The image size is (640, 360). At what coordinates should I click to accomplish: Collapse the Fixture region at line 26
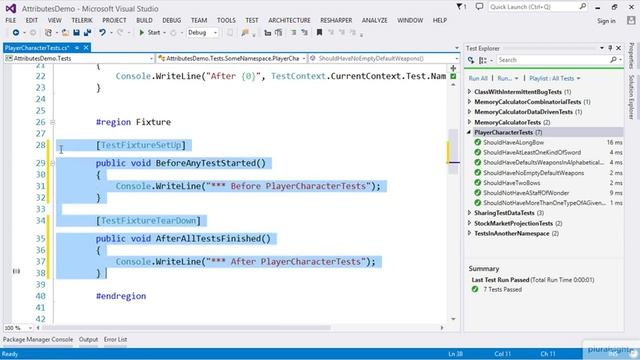52,122
